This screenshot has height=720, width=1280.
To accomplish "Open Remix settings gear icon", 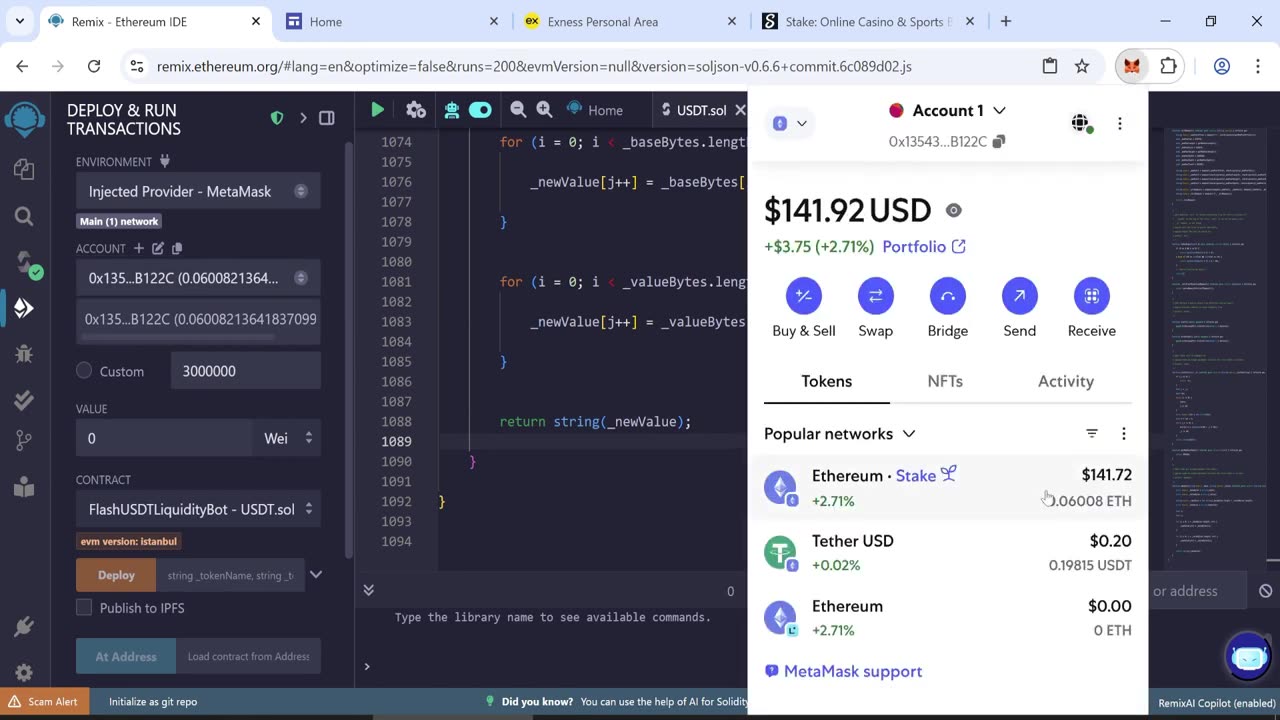I will (24, 673).
